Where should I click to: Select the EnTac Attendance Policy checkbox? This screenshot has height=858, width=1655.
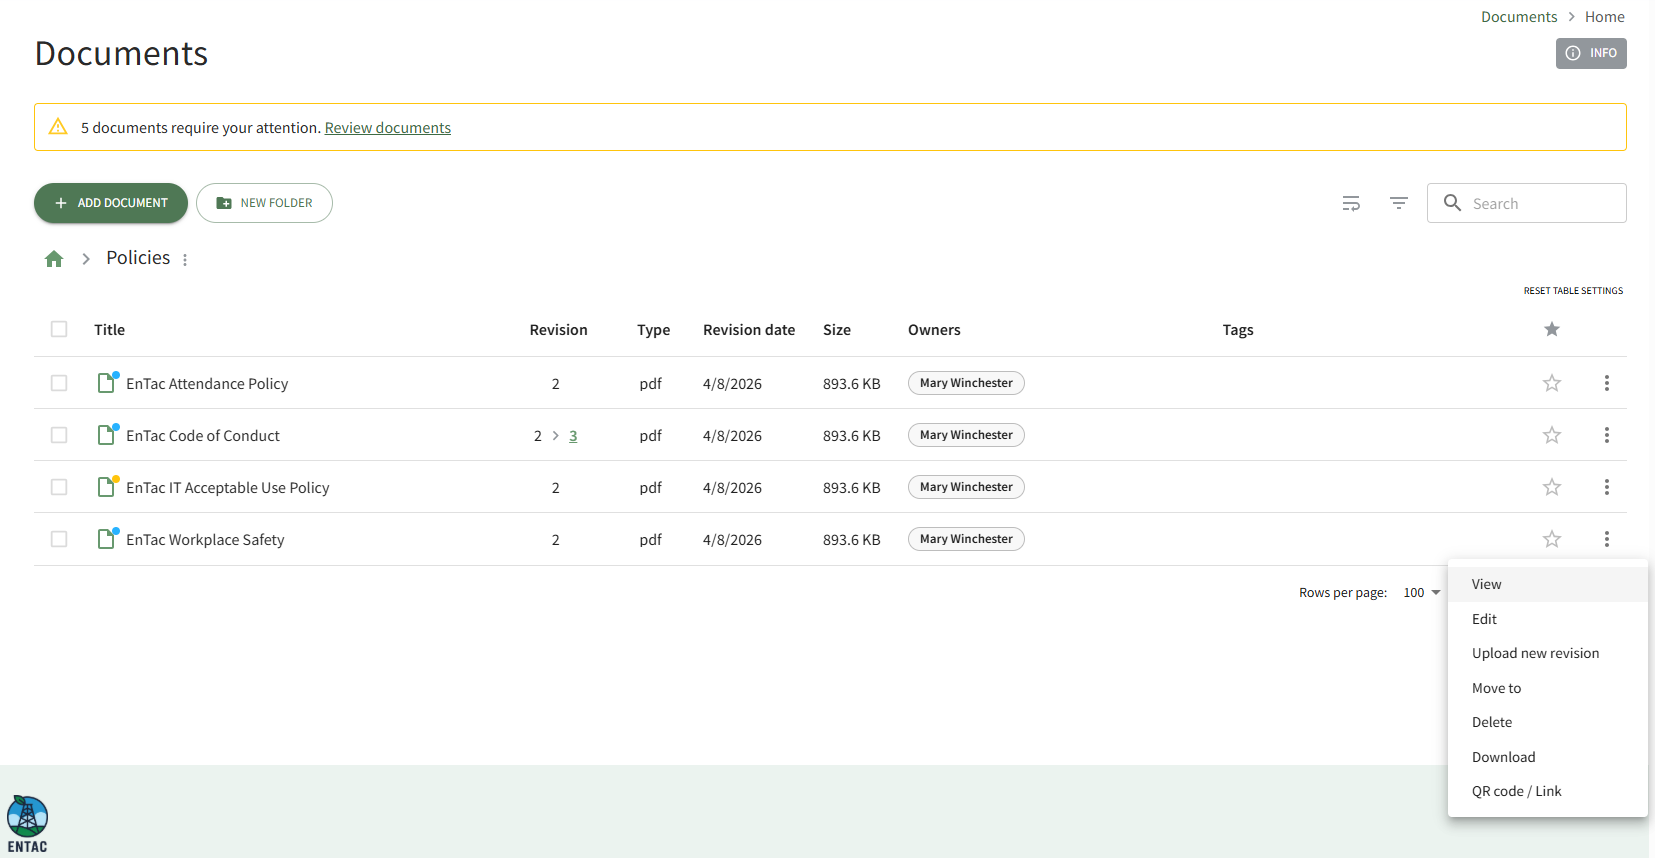click(x=59, y=383)
